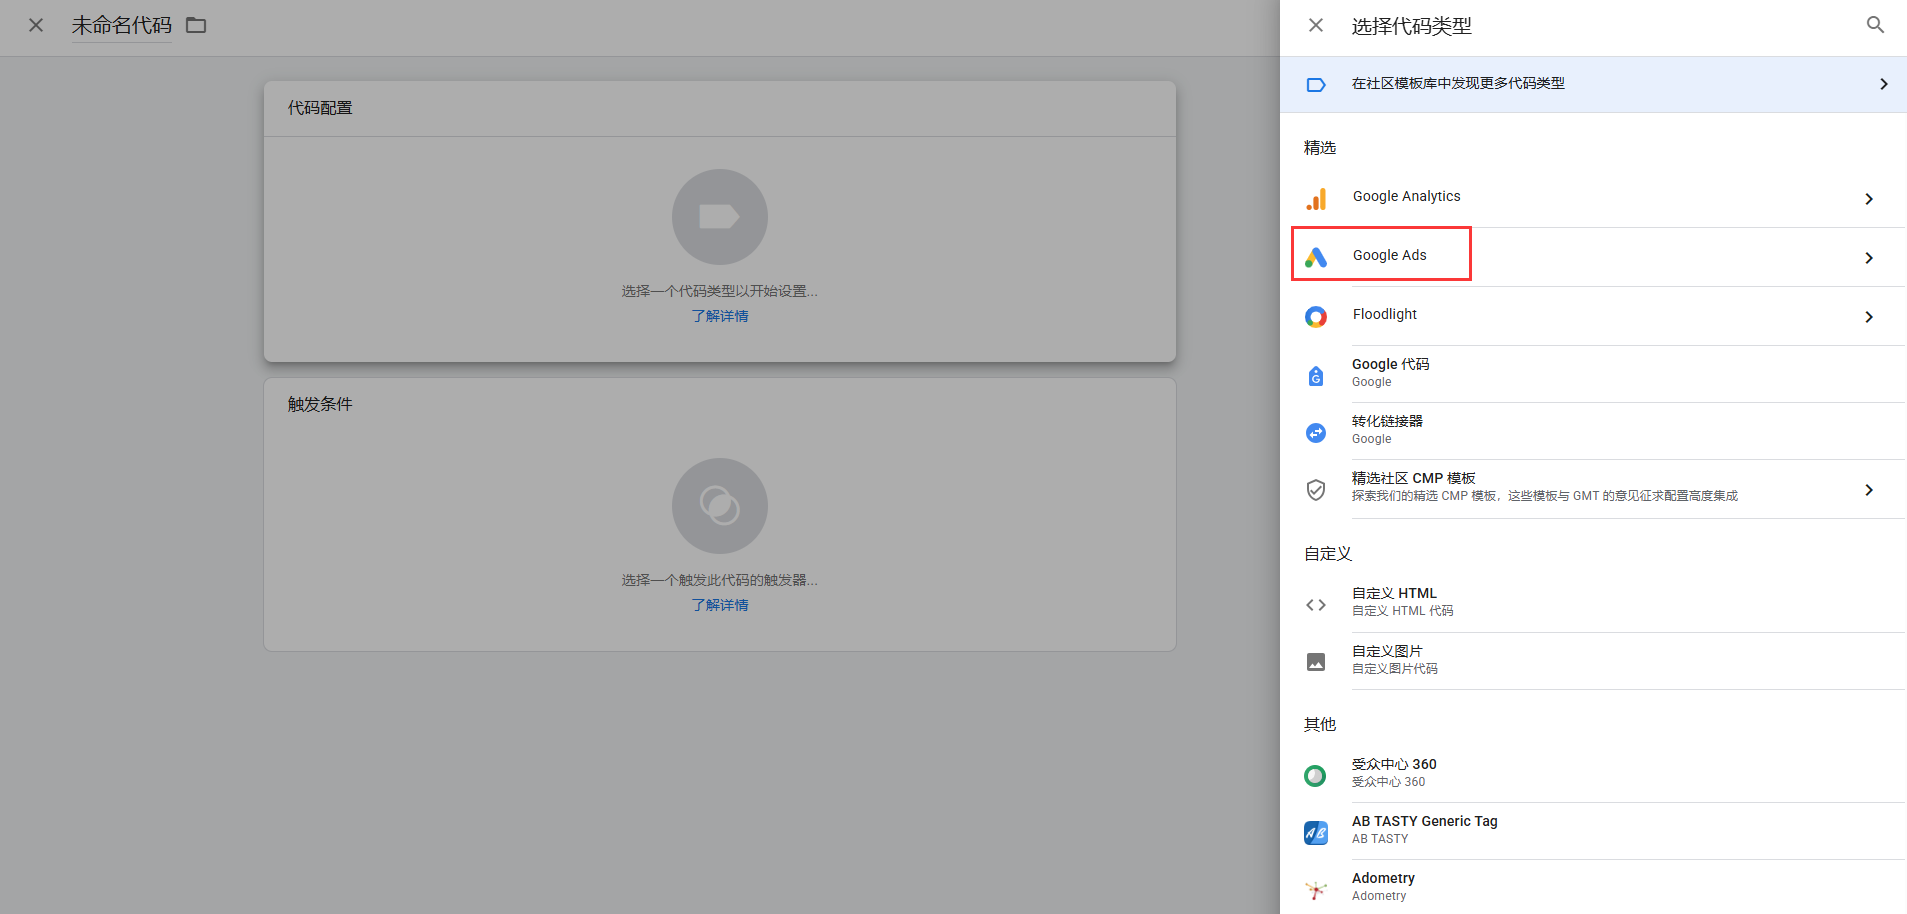The width and height of the screenshot is (1907, 914).
Task: Open 了解详情 link under 触发条件
Action: coord(720,605)
